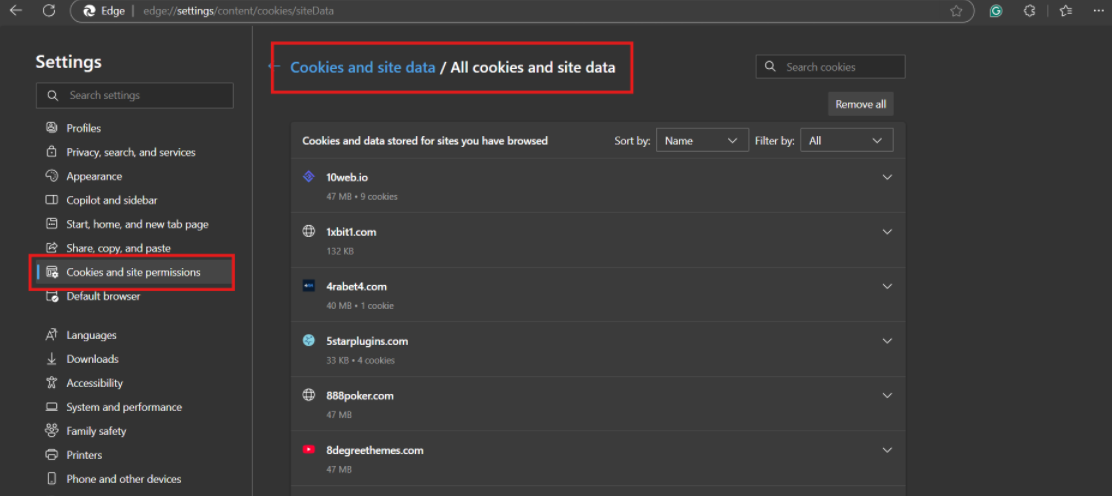Expand the 4rabet4.com entry chevron
This screenshot has width=1112, height=496.
point(886,287)
